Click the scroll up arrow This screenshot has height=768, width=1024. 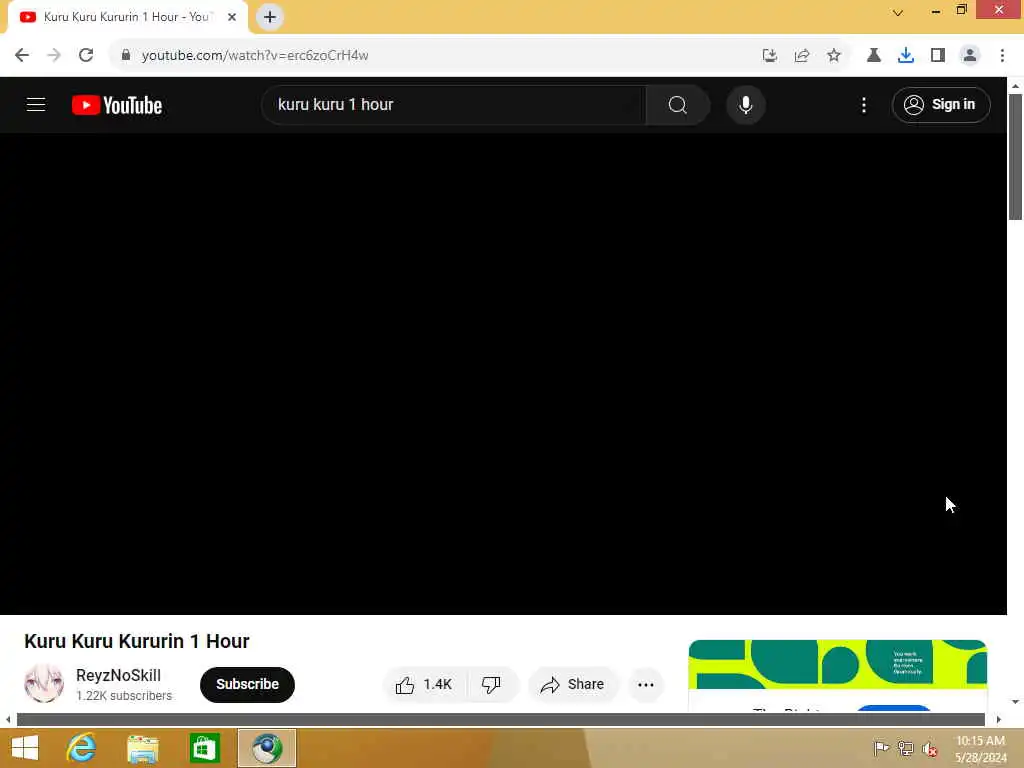coord(1015,86)
